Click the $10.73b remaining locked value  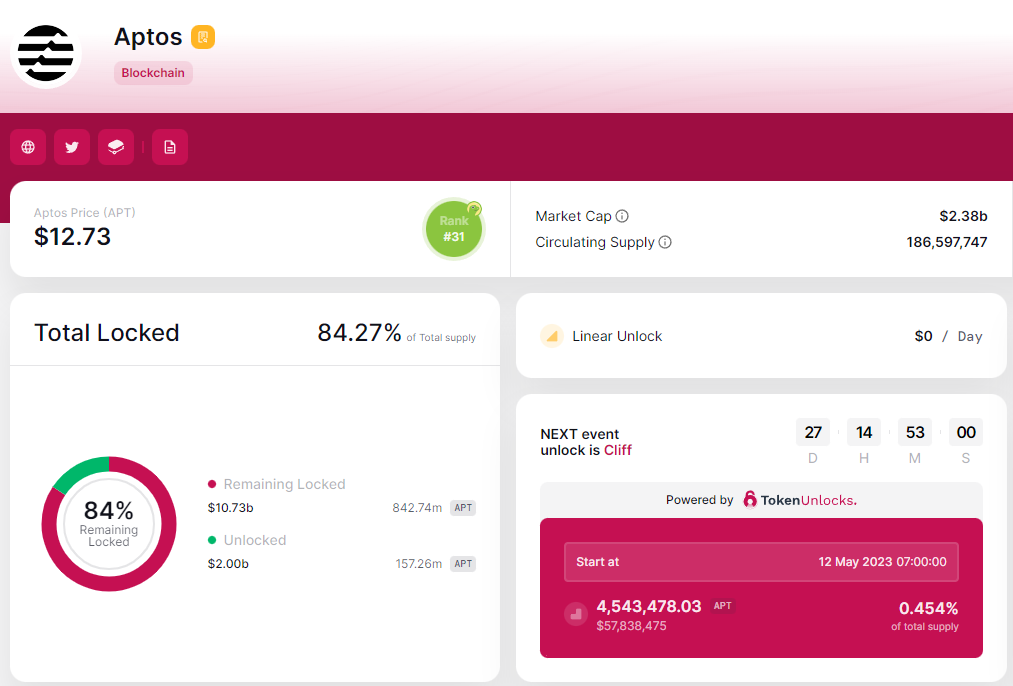231,508
